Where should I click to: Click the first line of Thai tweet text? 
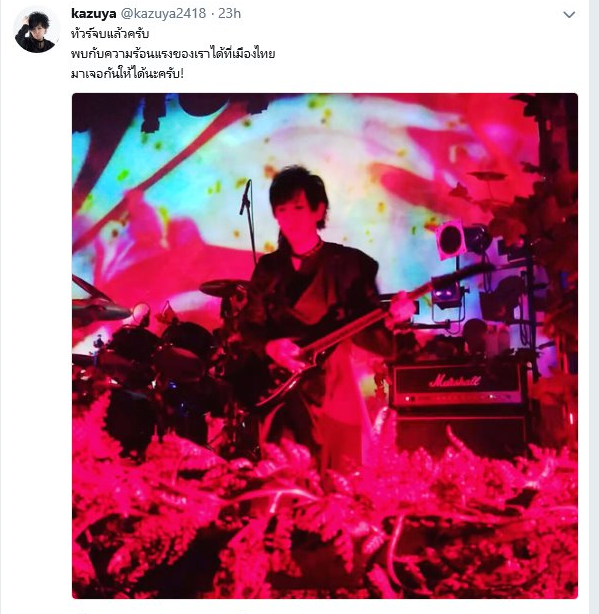tap(110, 34)
